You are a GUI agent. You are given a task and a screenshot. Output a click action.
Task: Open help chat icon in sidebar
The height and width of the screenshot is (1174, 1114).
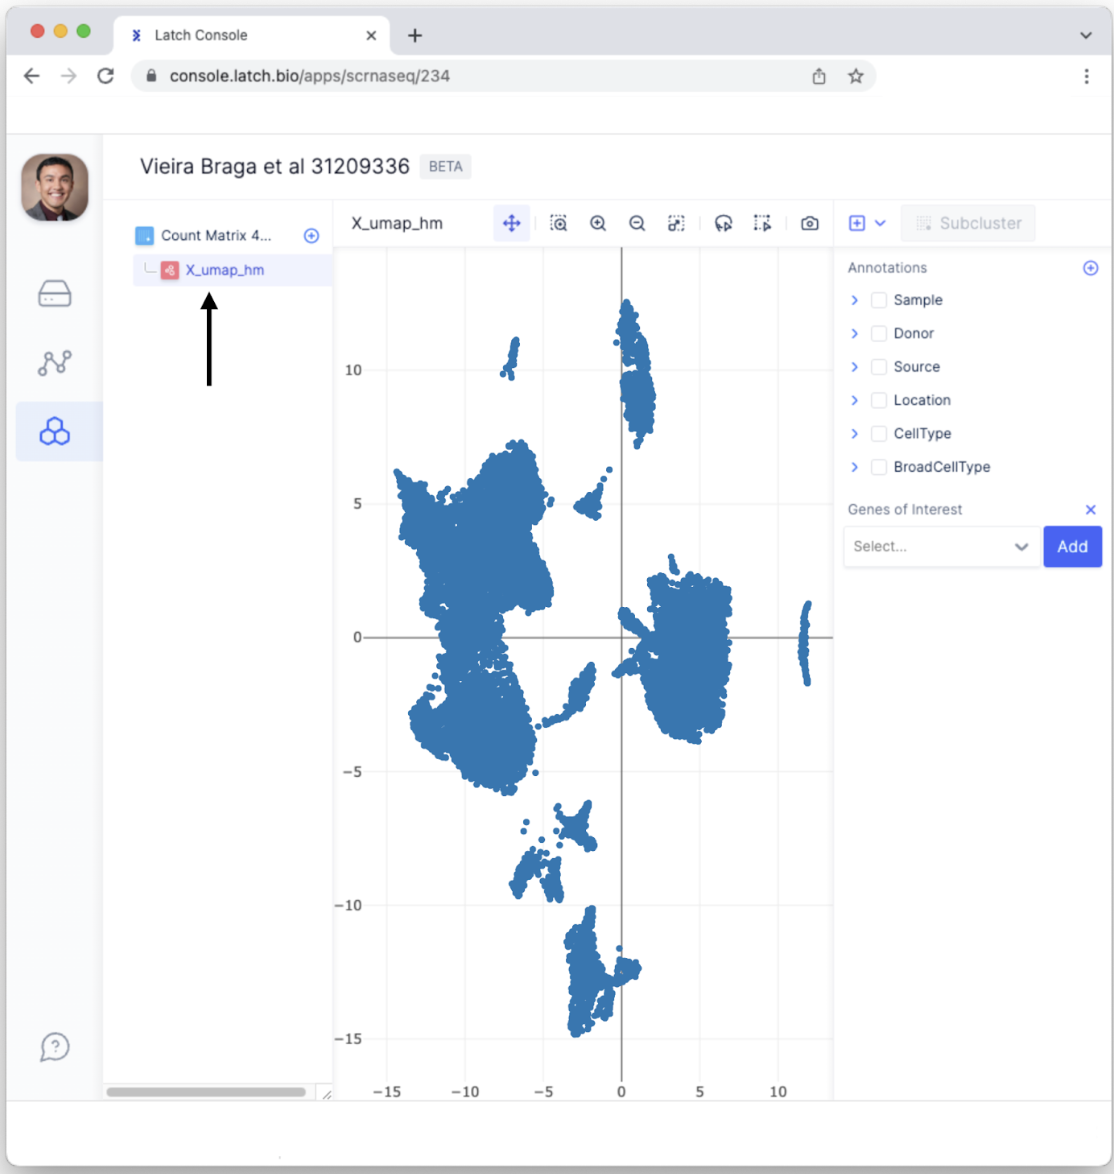55,1047
